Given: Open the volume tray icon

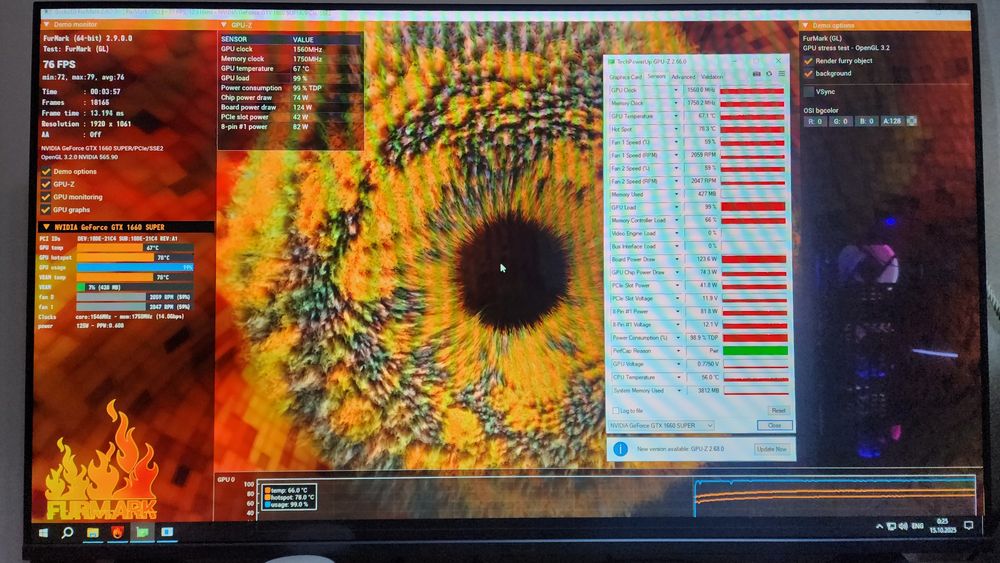Looking at the screenshot, I should tap(903, 527).
